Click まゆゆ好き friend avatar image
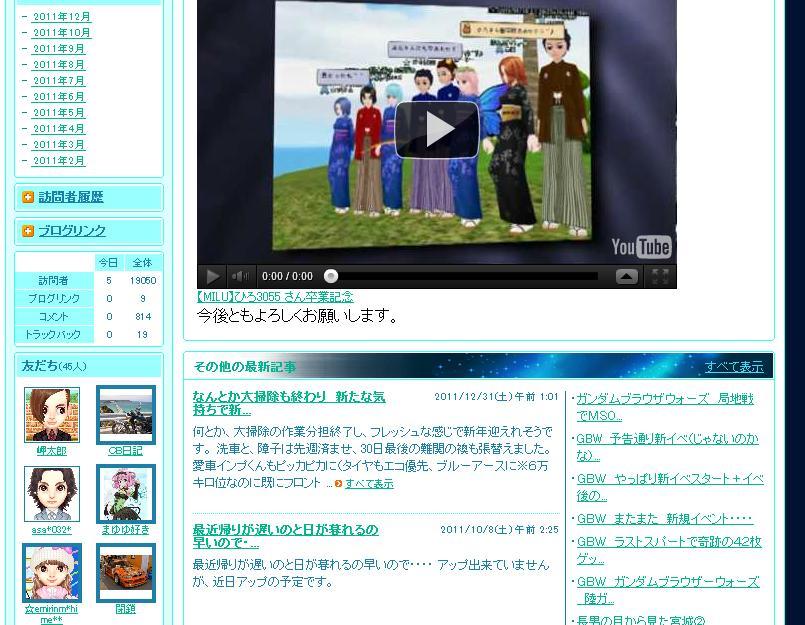The image size is (805, 625). coord(126,494)
